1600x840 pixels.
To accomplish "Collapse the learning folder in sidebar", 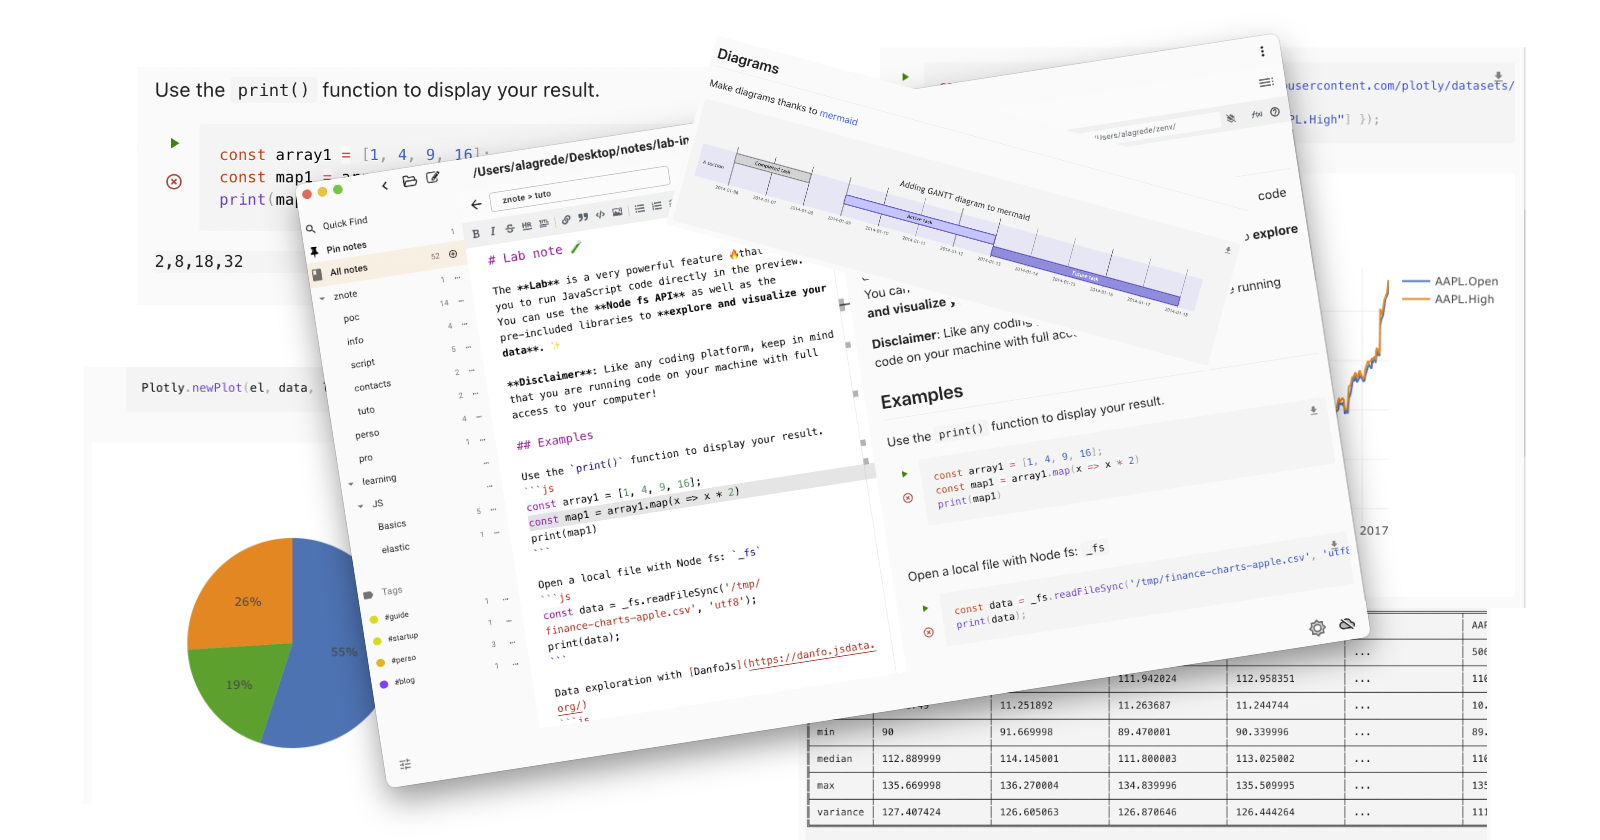I will click(x=351, y=483).
